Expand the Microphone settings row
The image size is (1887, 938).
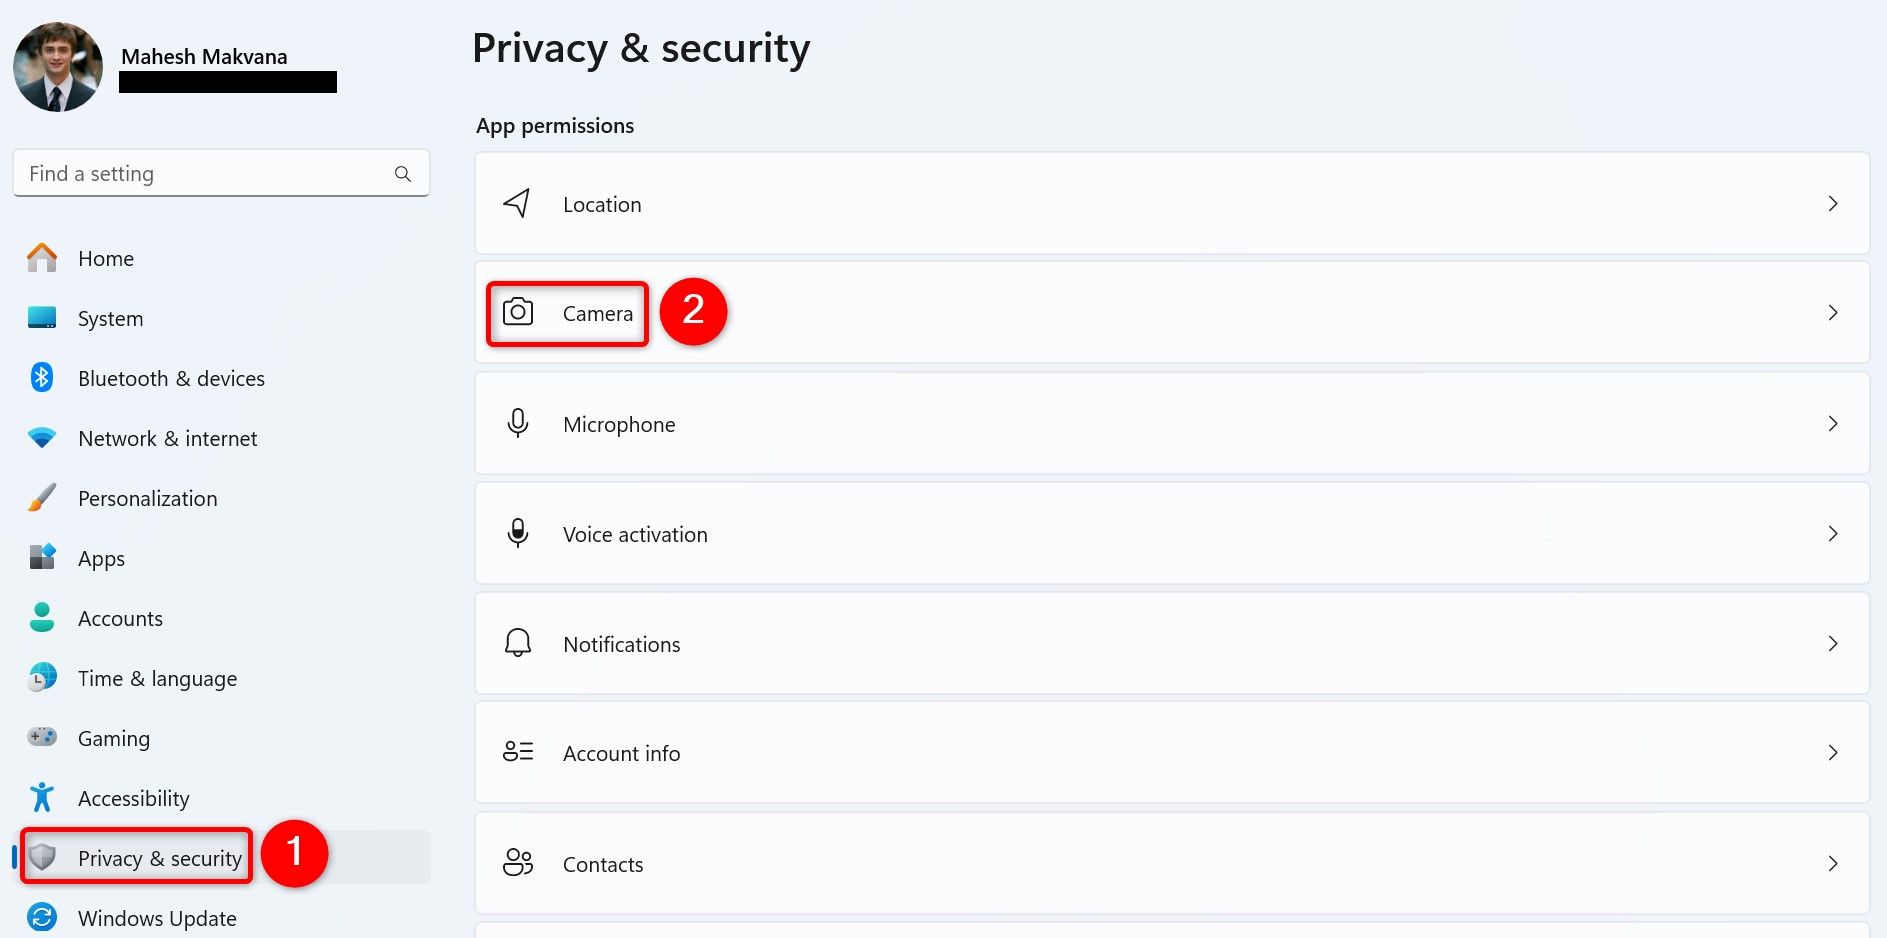coord(1833,423)
